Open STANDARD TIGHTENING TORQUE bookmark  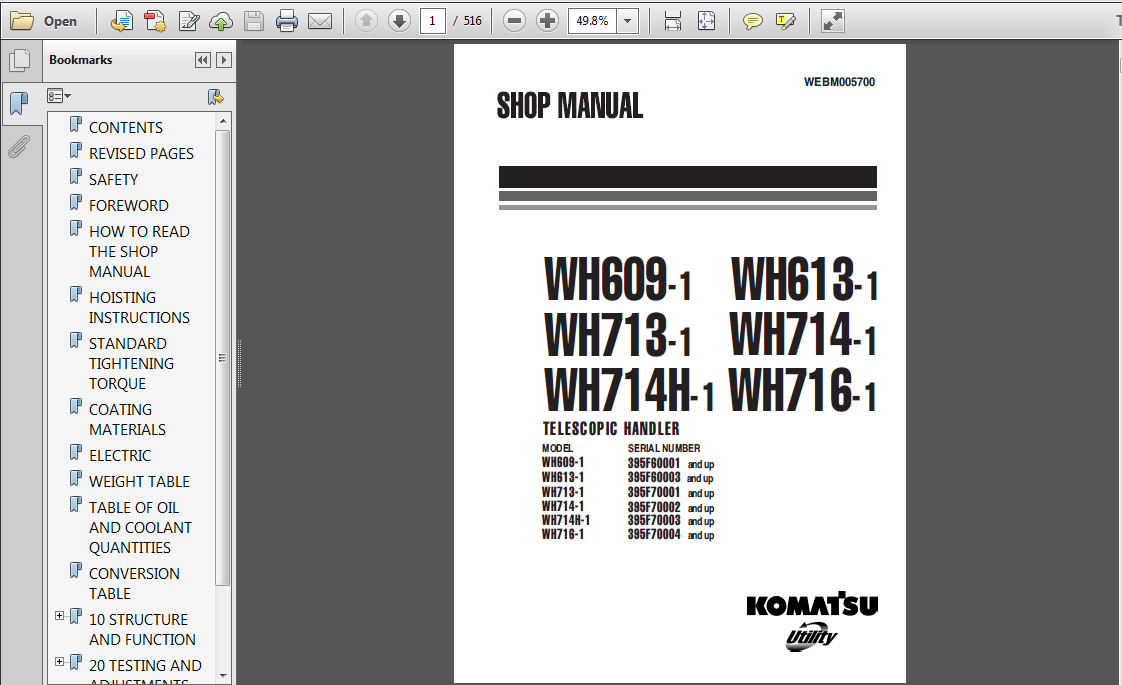pyautogui.click(x=131, y=364)
